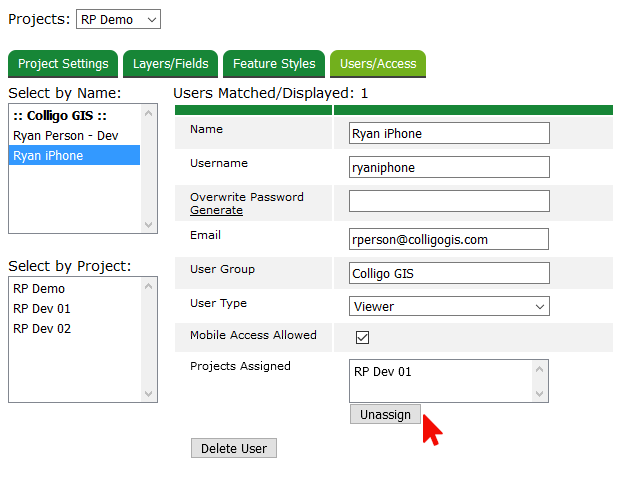Choose RP Dev 02 in project list

(42, 328)
